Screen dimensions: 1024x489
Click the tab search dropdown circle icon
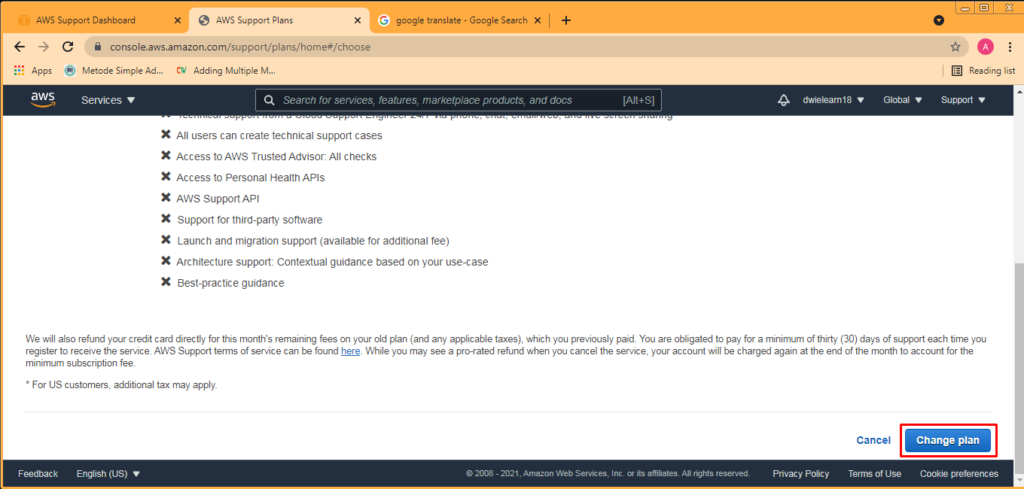pos(938,20)
